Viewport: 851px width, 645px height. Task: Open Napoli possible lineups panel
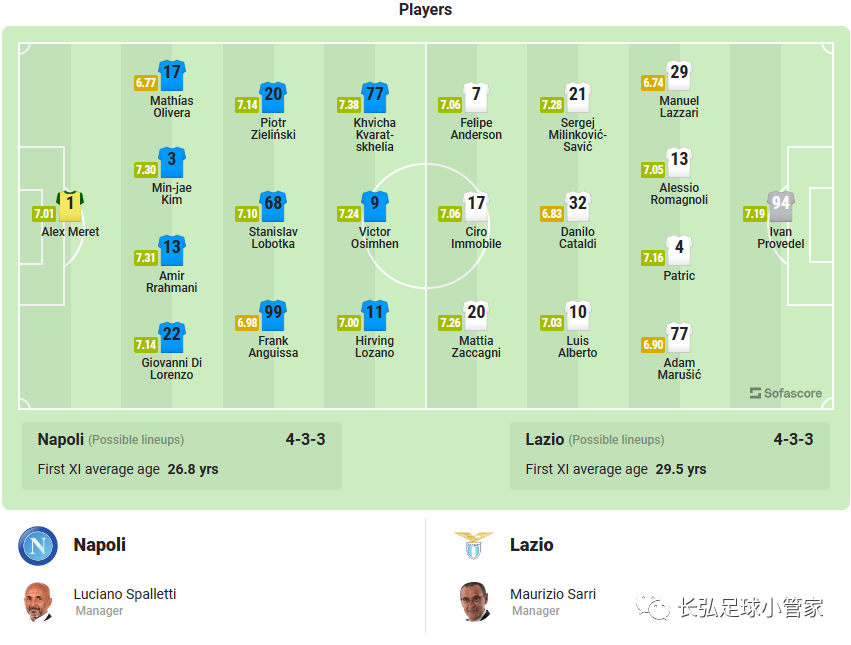pyautogui.click(x=182, y=456)
